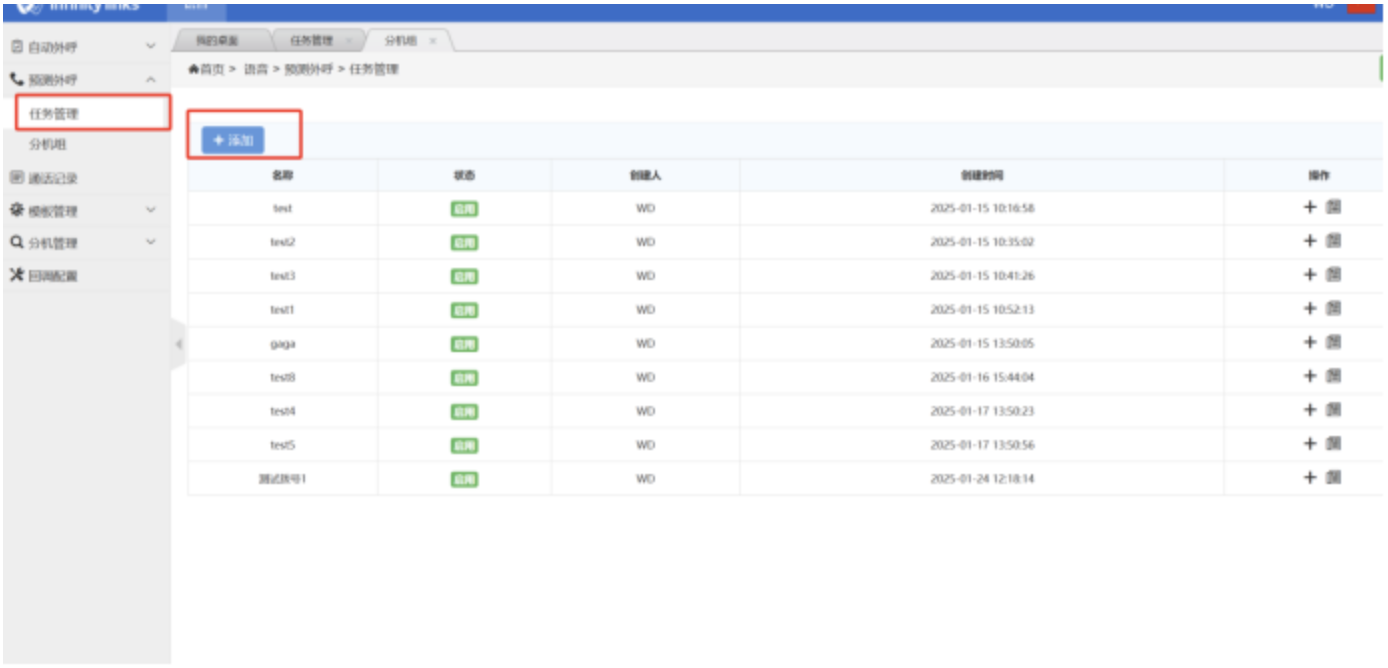
Task: Click the 启用 status badge for test5
Action: (x=464, y=446)
